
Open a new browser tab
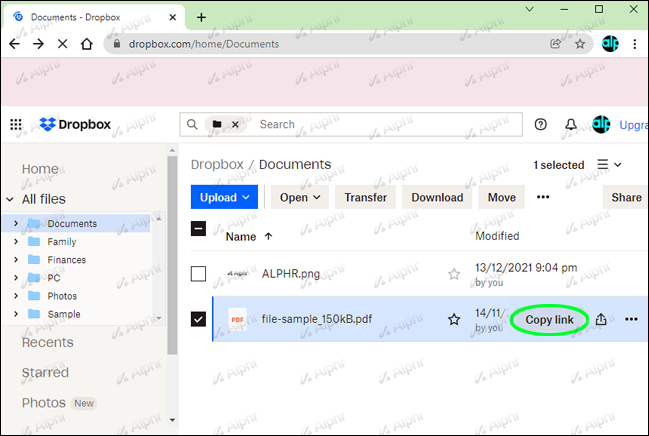pyautogui.click(x=201, y=17)
